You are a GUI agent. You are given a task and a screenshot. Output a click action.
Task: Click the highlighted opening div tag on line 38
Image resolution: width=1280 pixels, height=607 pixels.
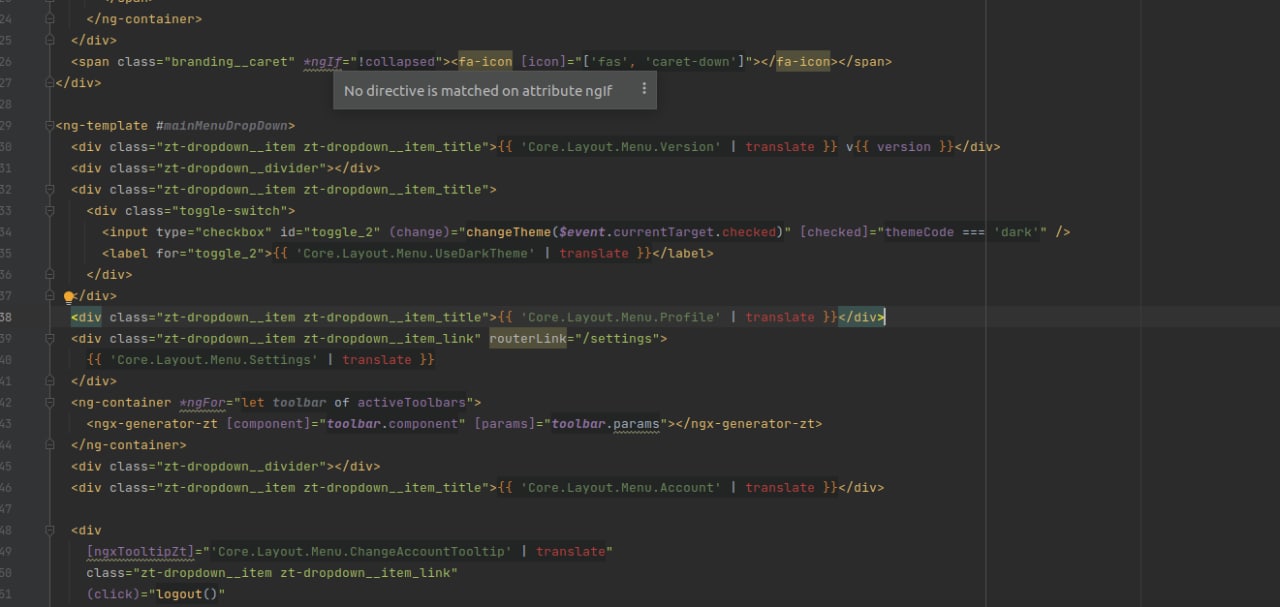point(86,317)
